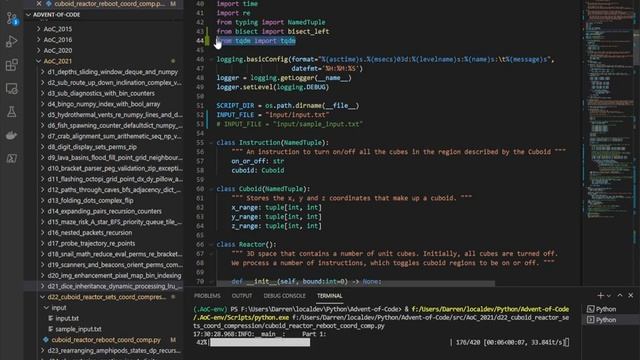Open the Testing flask view
This screenshot has width=640, height=360.
11,112
